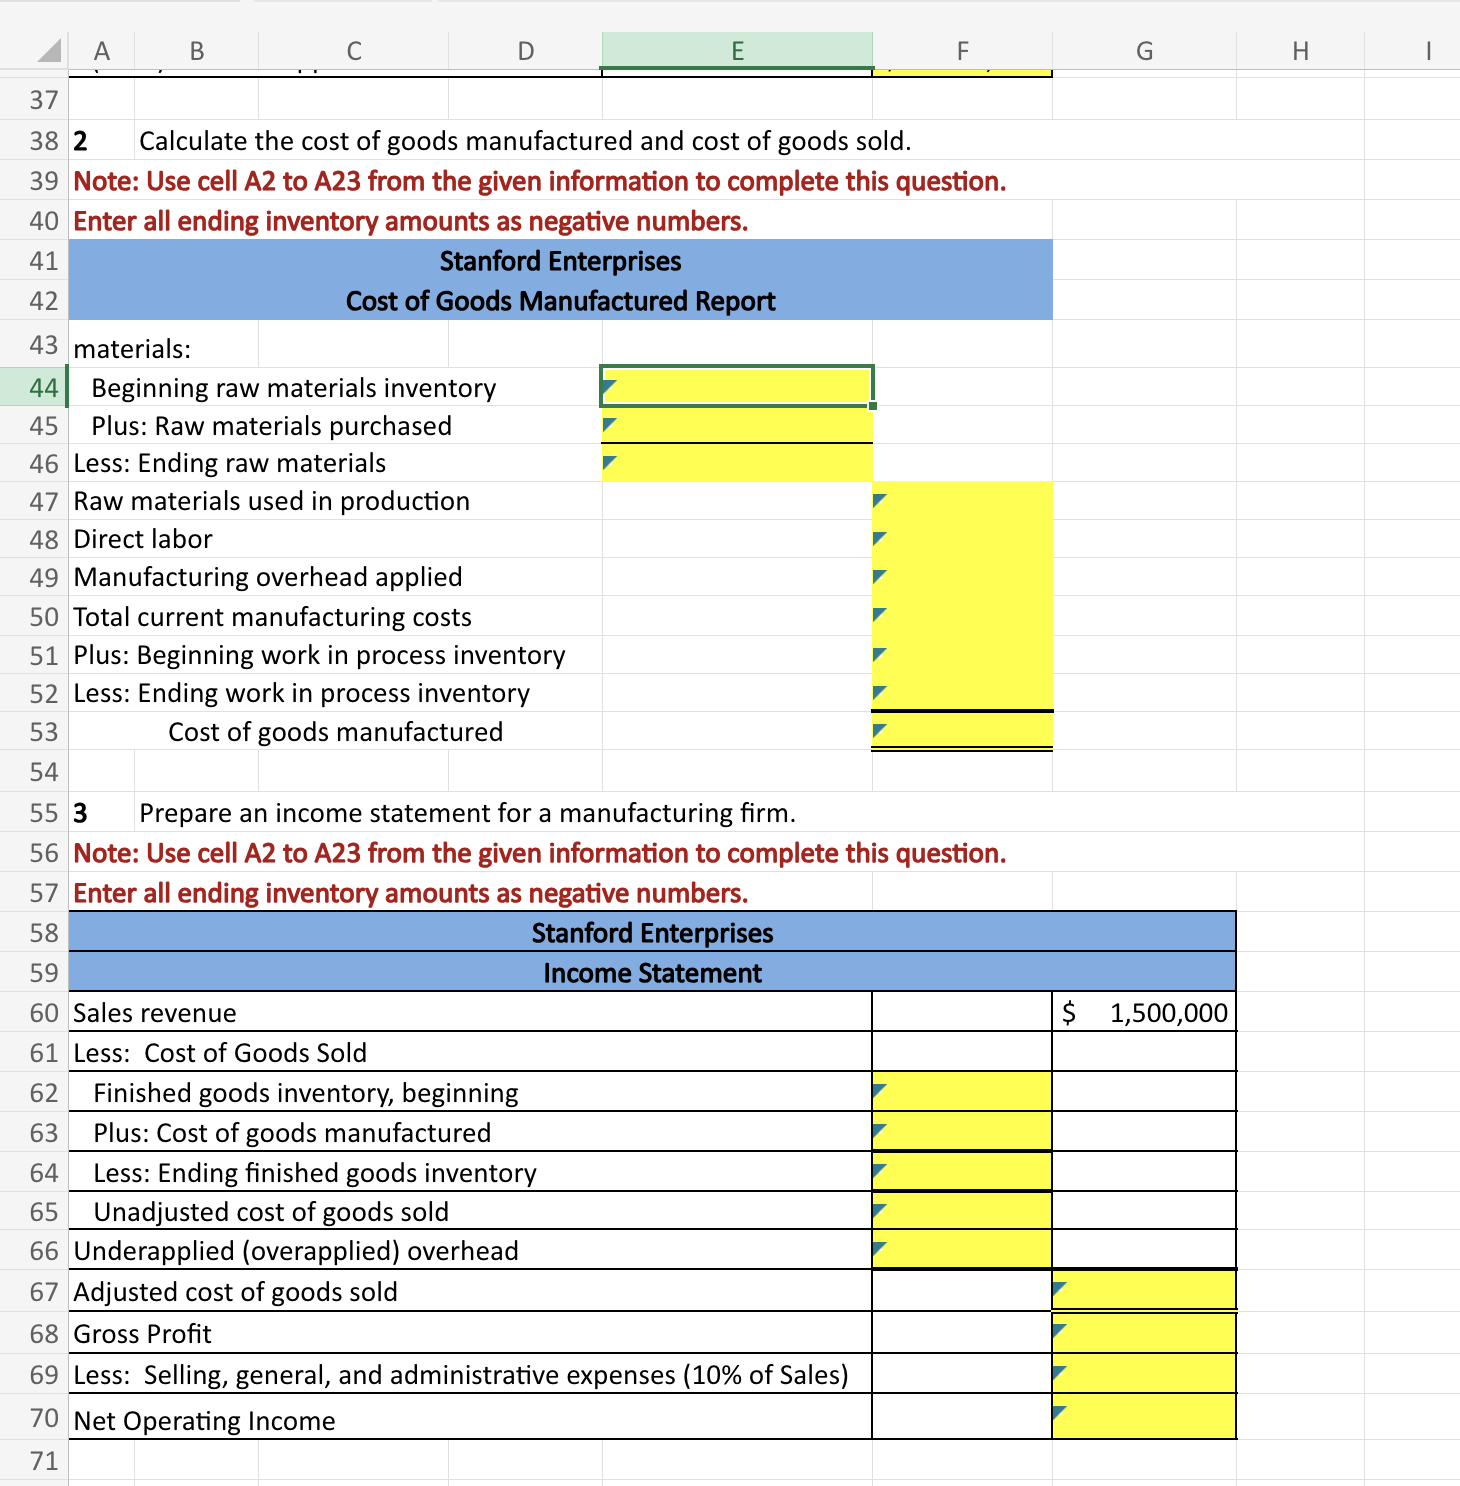Viewport: 1460px width, 1486px height.
Task: Click the yellow cell for Ending raw materials
Action: (737, 462)
